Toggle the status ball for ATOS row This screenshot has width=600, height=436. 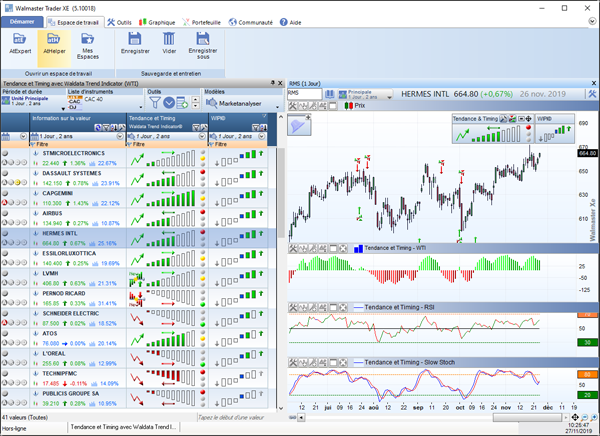[x=5, y=333]
